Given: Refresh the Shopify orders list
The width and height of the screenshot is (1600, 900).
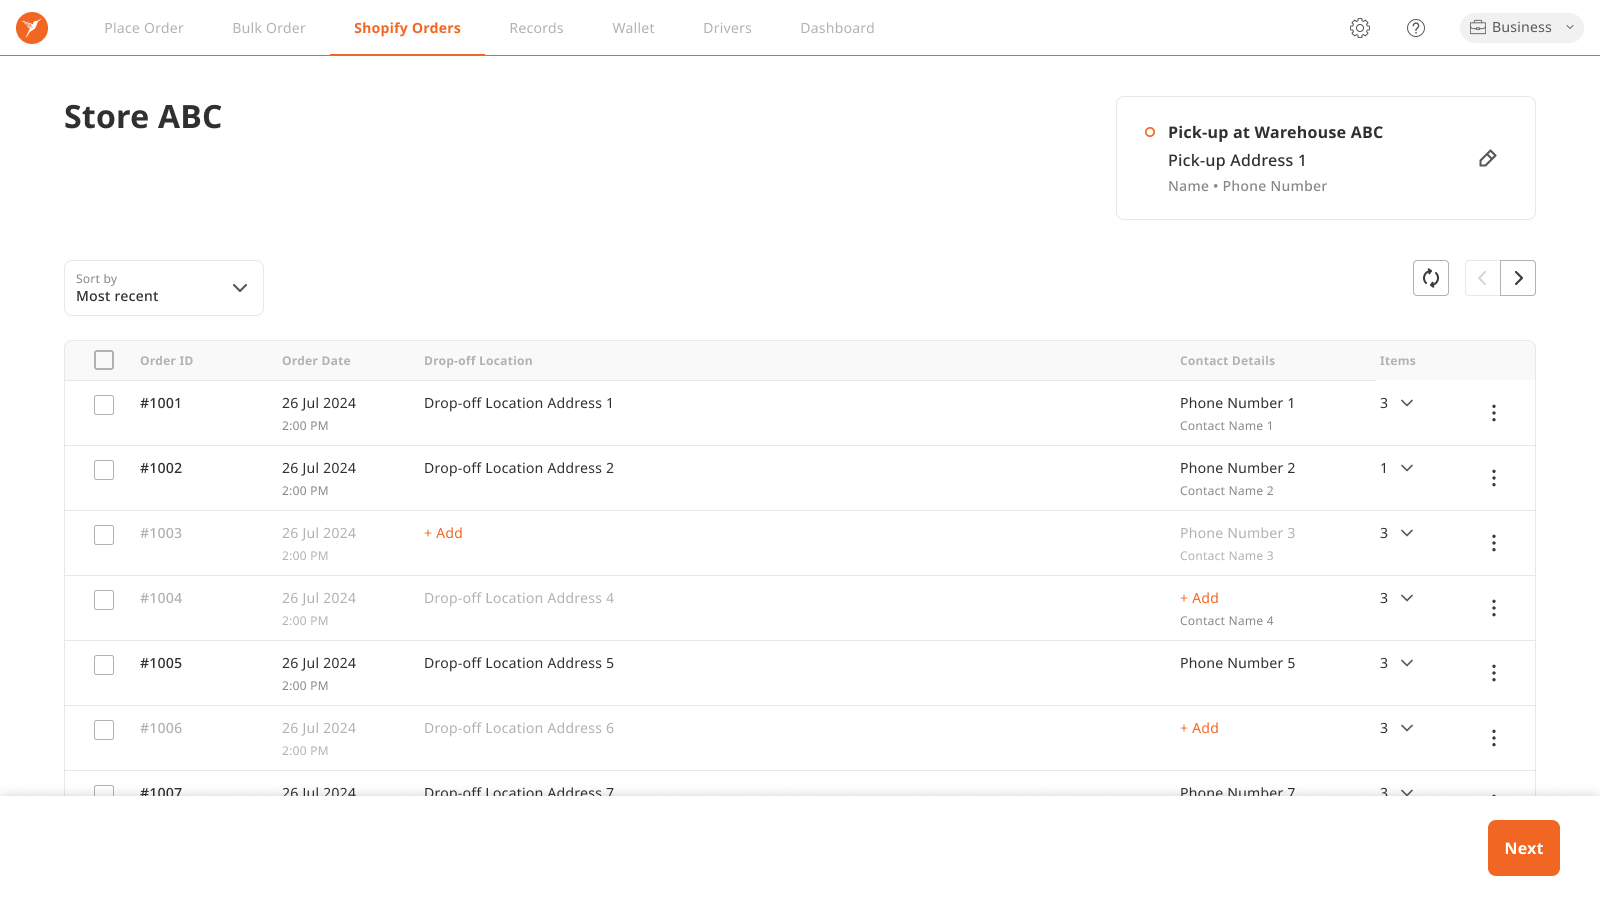Looking at the screenshot, I should (1430, 278).
